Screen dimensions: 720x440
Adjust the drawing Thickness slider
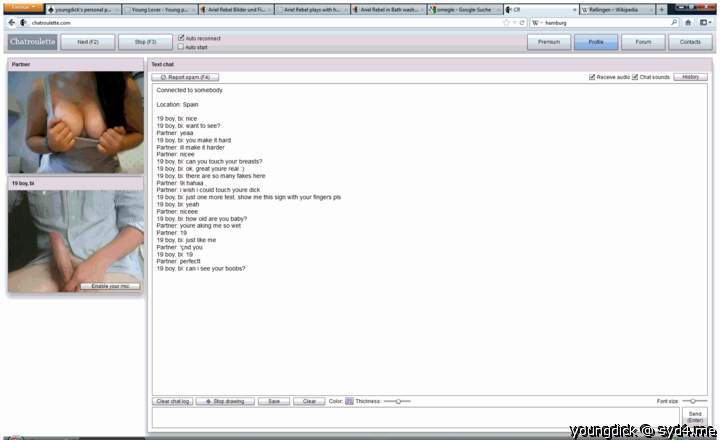click(397, 401)
